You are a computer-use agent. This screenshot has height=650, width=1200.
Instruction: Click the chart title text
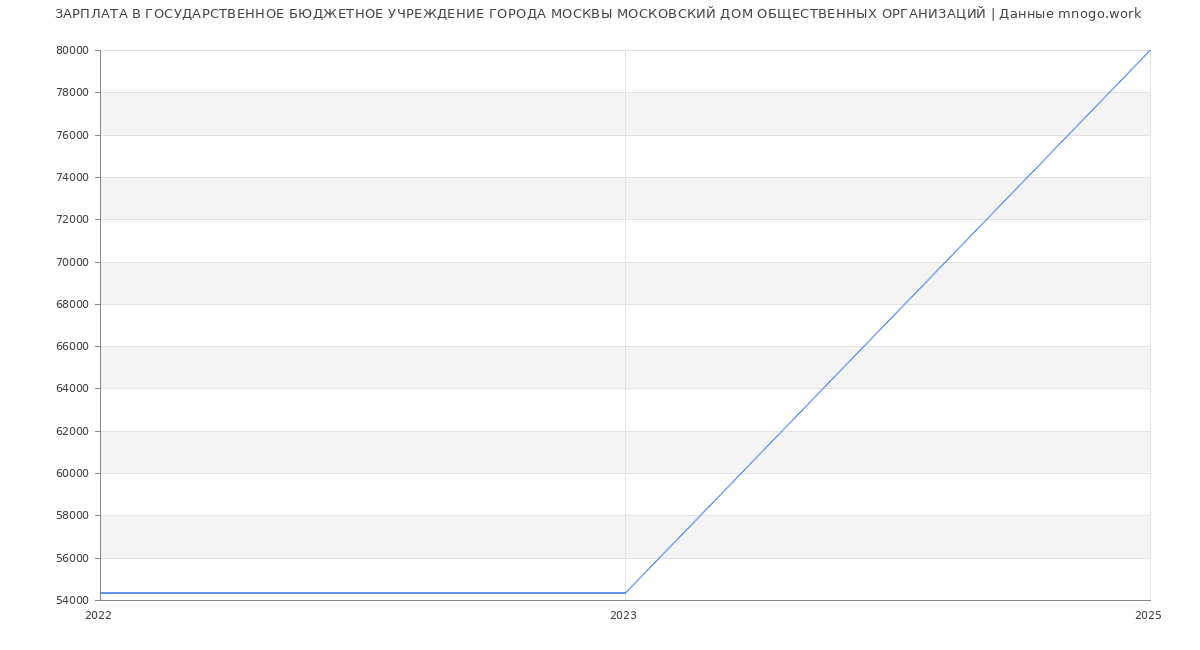(x=598, y=14)
